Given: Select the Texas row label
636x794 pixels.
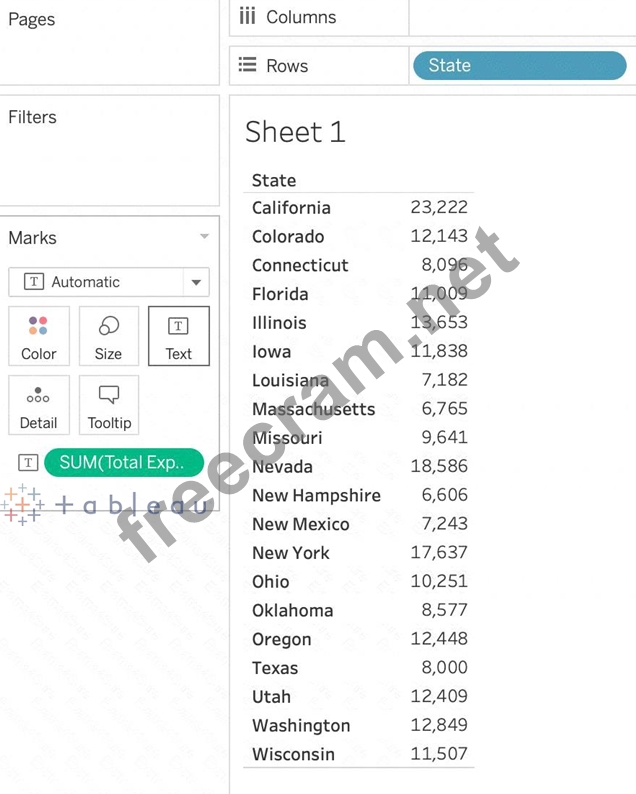Looking at the screenshot, I should point(275,668).
